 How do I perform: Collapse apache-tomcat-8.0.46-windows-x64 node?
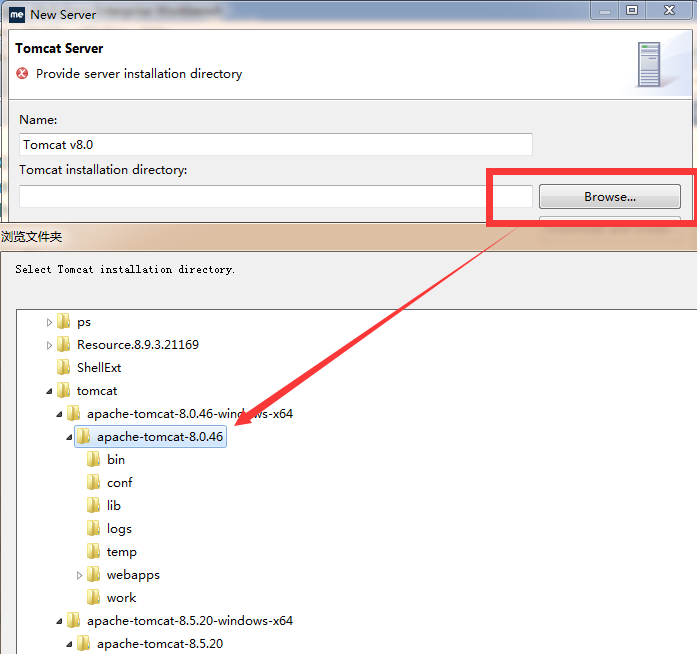[x=59, y=414]
